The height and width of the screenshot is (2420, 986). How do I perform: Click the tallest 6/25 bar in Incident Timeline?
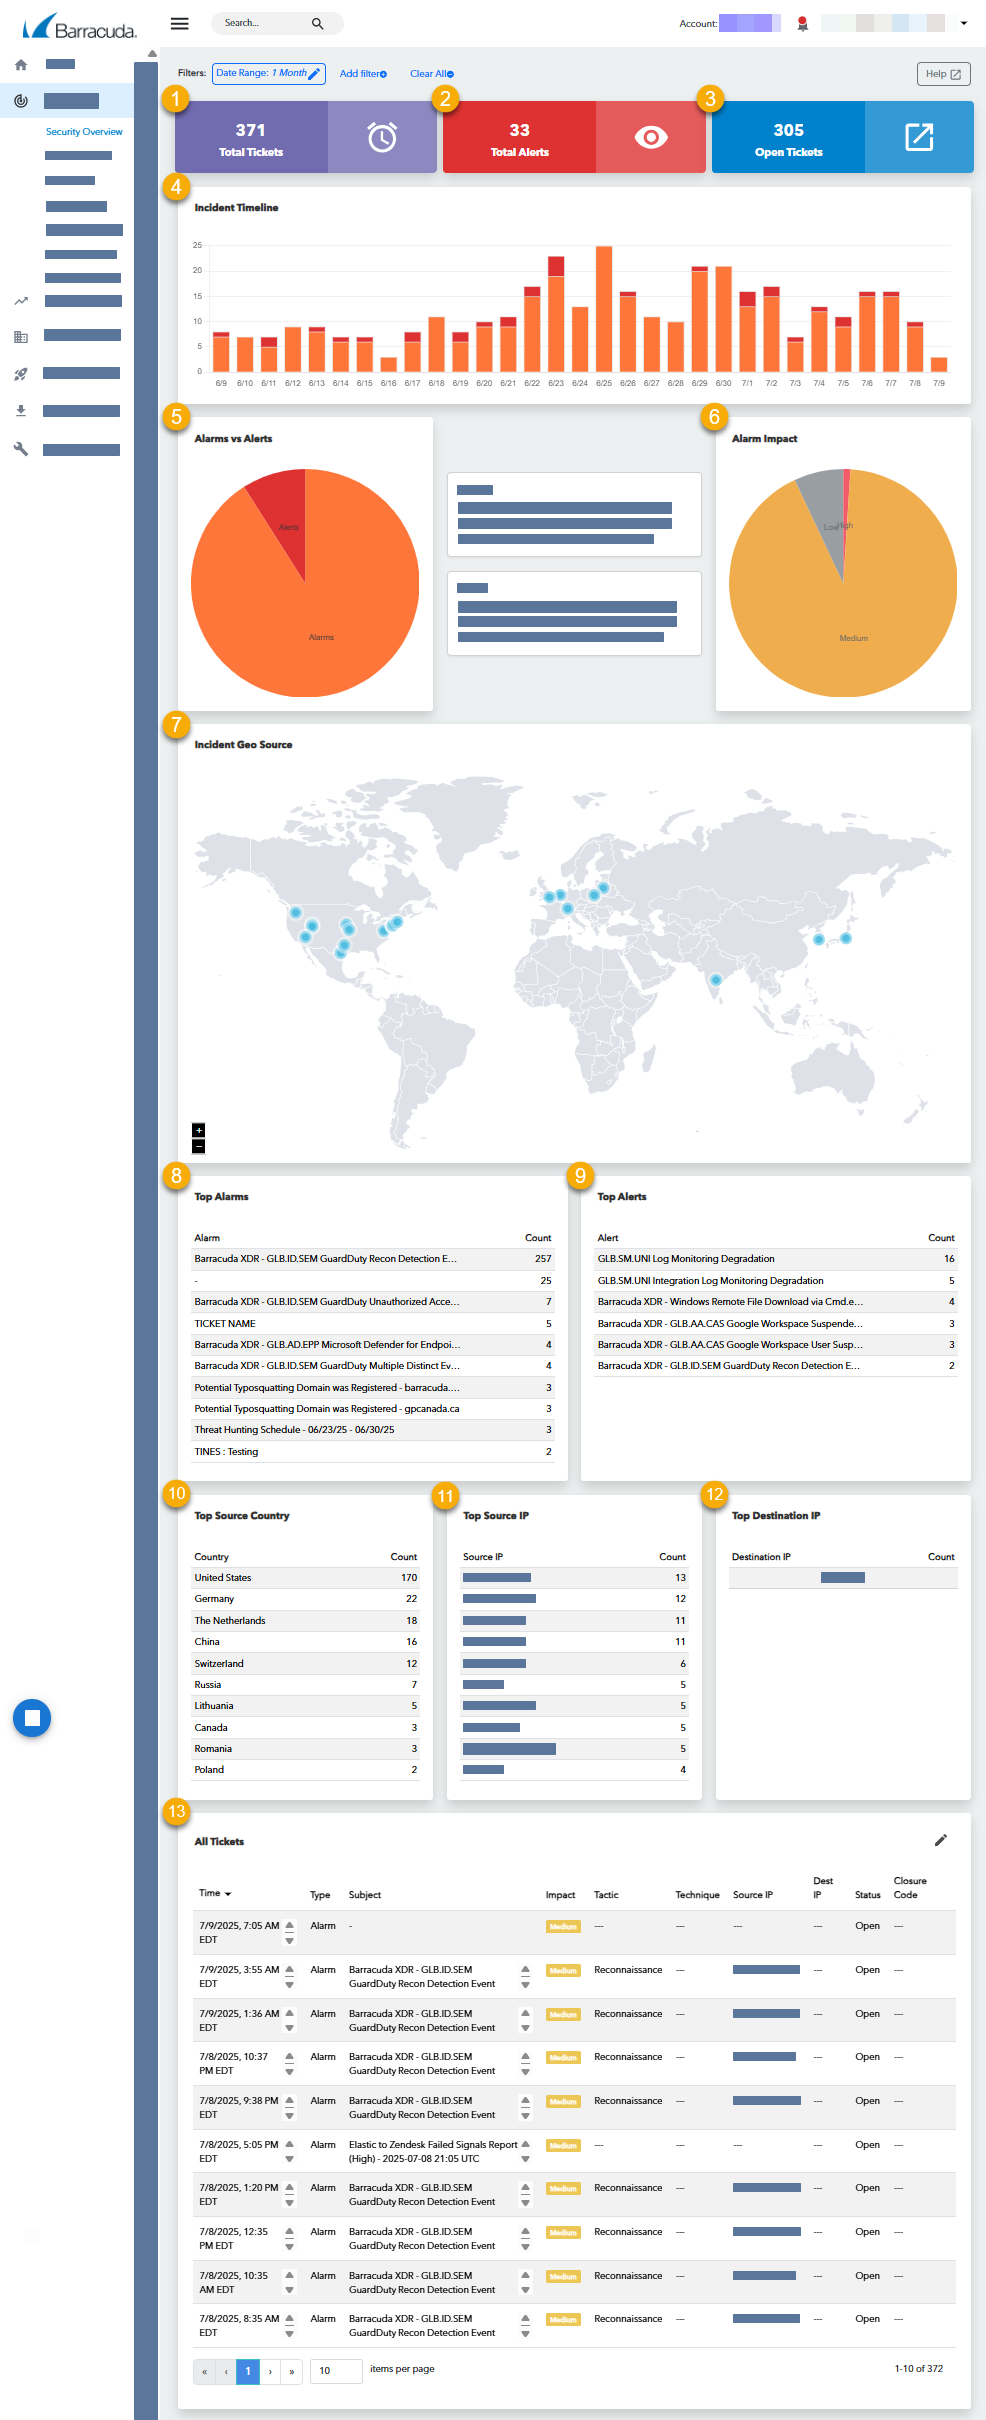point(604,309)
